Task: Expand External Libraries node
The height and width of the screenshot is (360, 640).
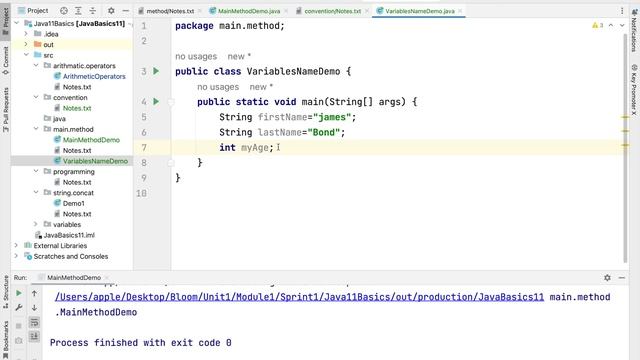Action: (x=16, y=246)
